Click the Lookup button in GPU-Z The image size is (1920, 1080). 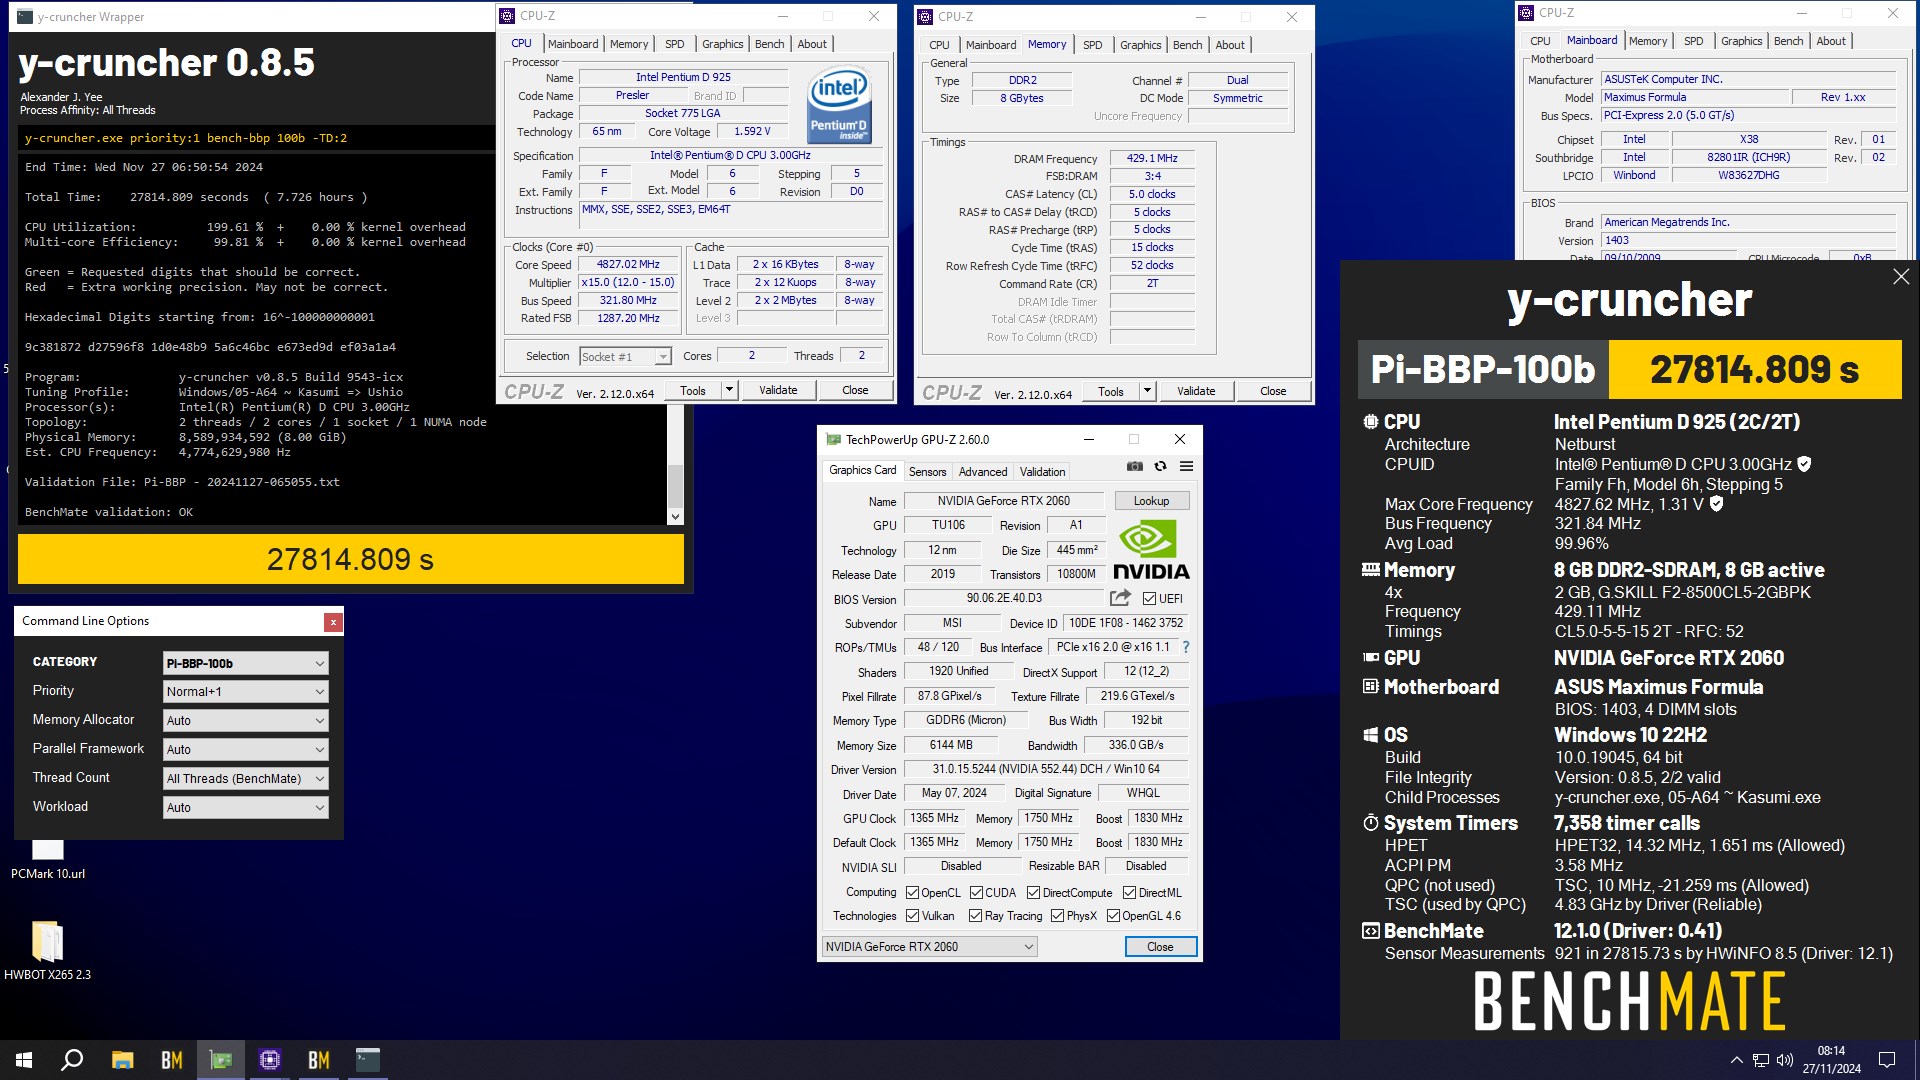click(x=1151, y=501)
